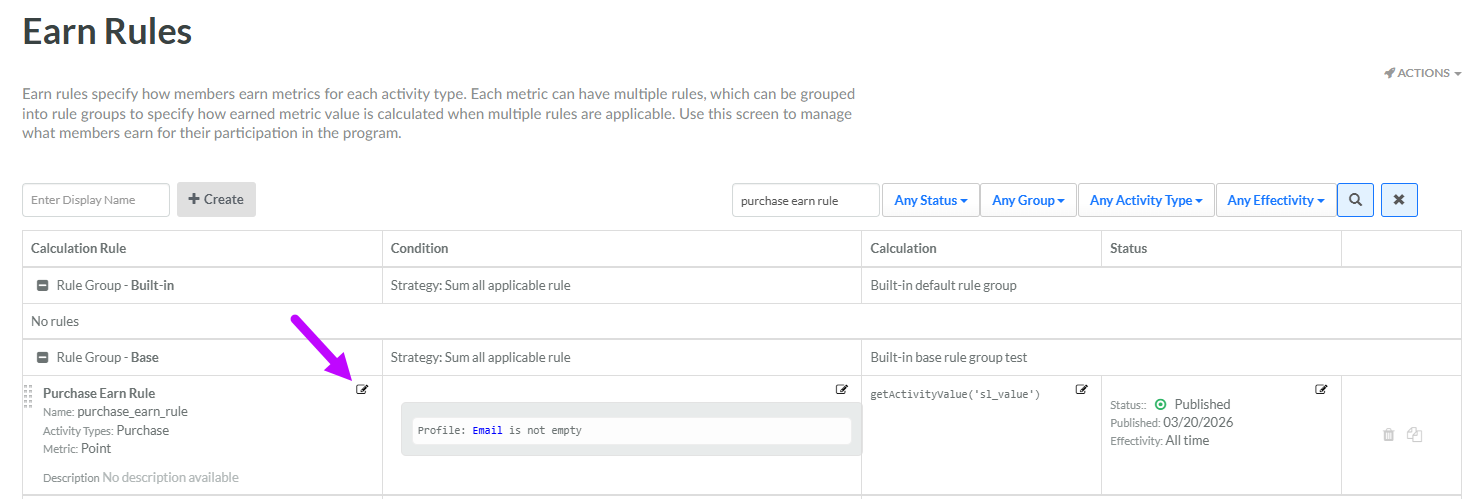
Task: Clone the Purchase Earn Rule via copy icon
Action: (1414, 435)
